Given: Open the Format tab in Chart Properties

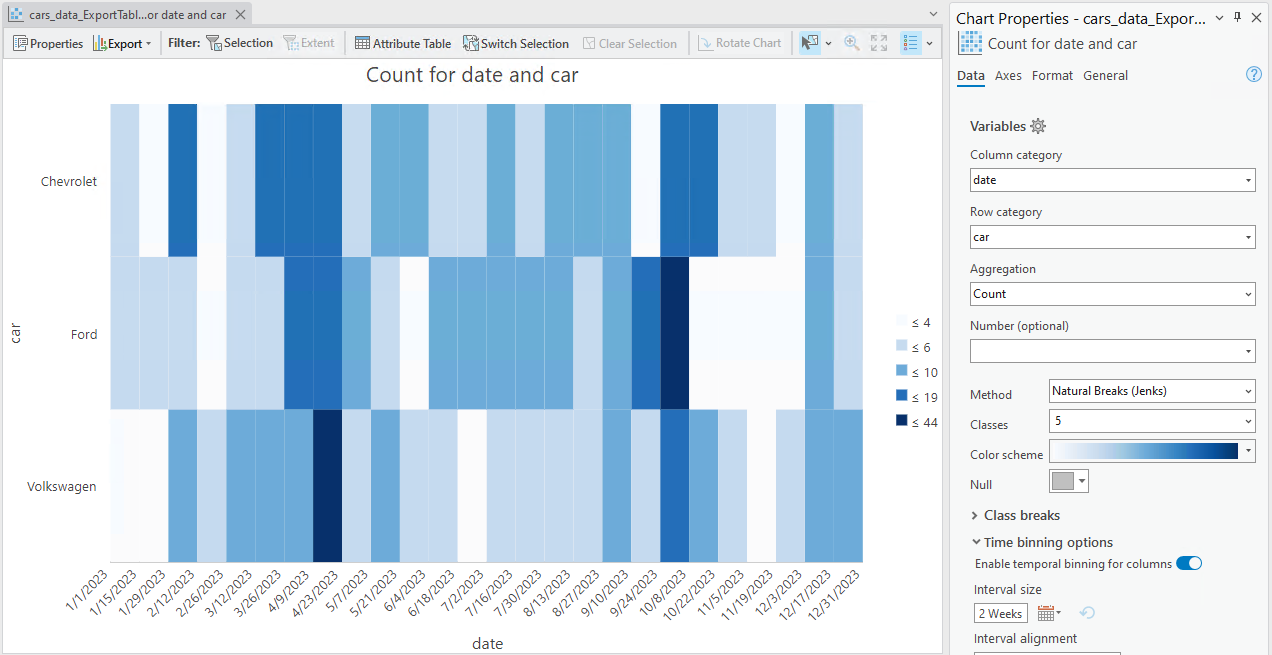Looking at the screenshot, I should [1052, 75].
